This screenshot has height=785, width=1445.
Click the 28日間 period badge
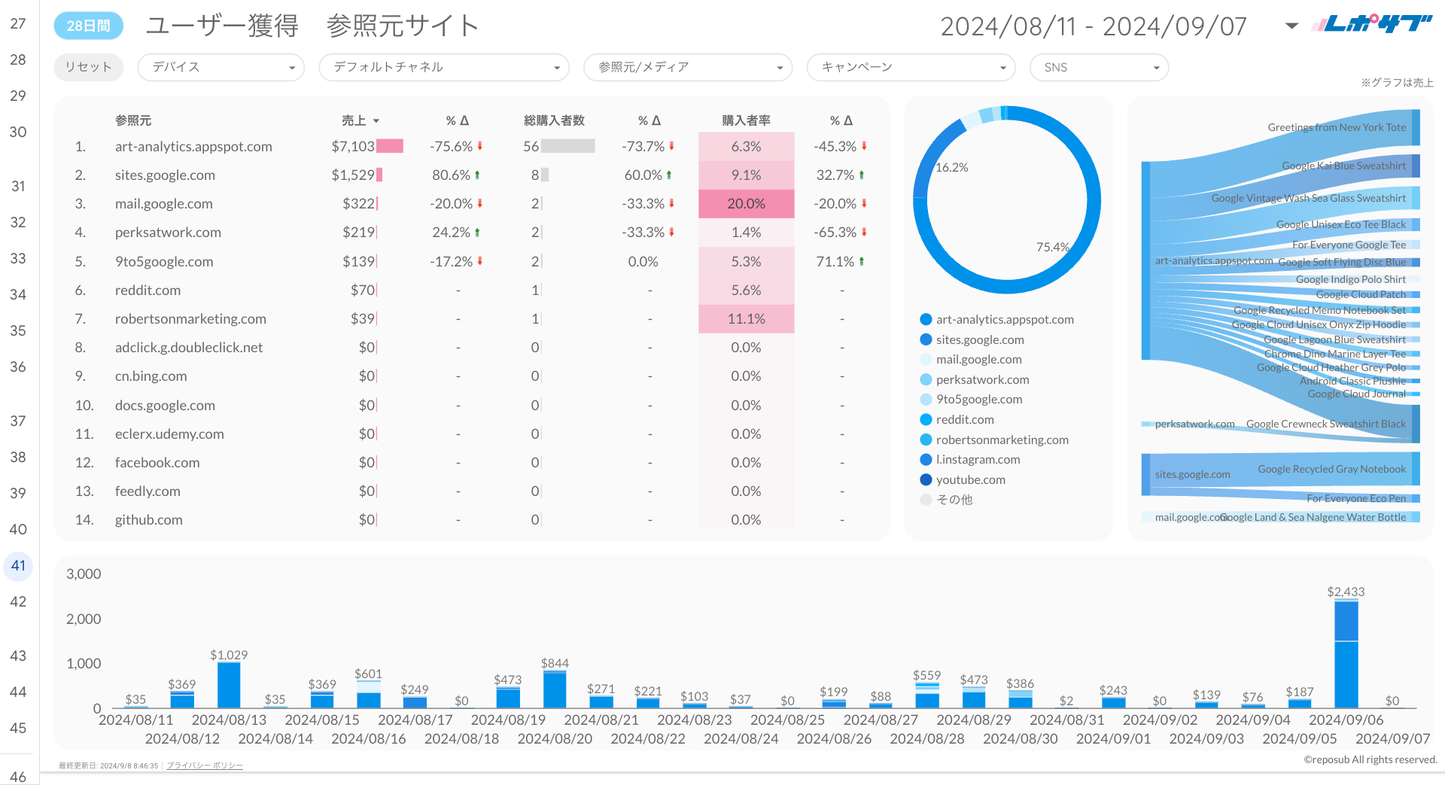point(88,27)
